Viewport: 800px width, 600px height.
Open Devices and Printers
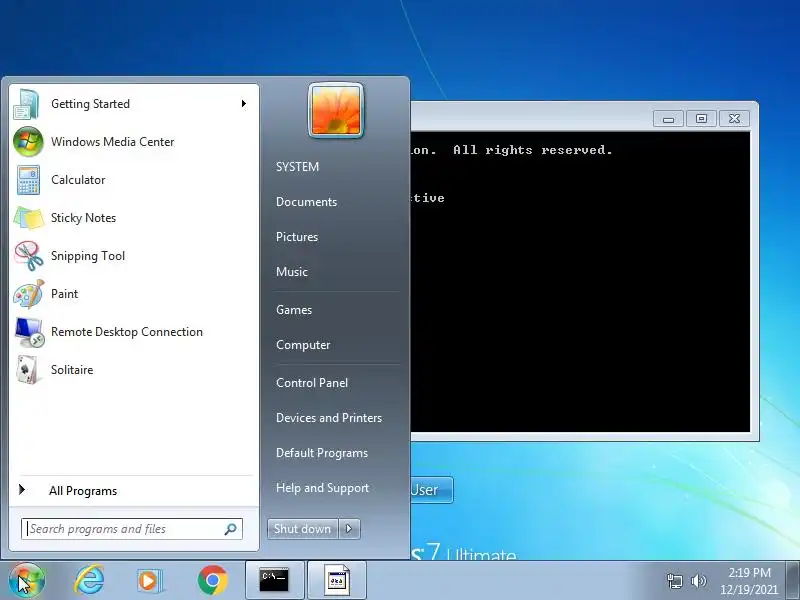329,418
